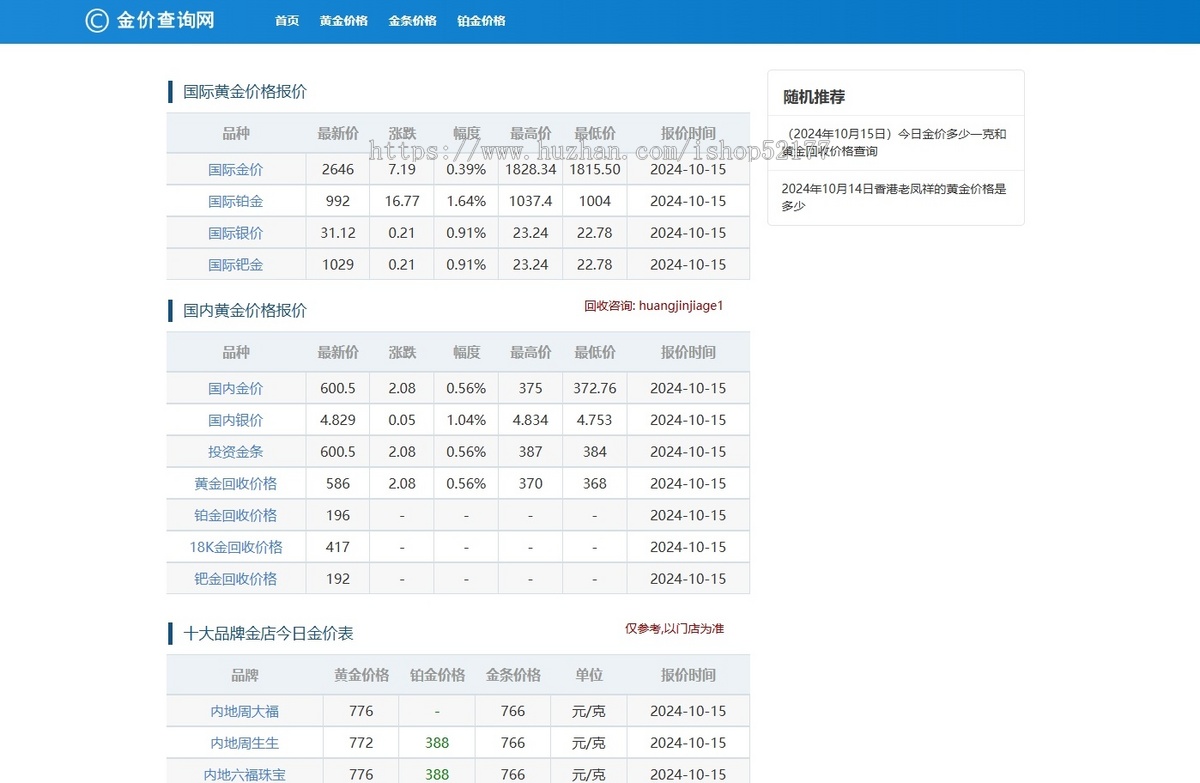
Task: Click the 国际金价 high value 1828.34
Action: 530,170
